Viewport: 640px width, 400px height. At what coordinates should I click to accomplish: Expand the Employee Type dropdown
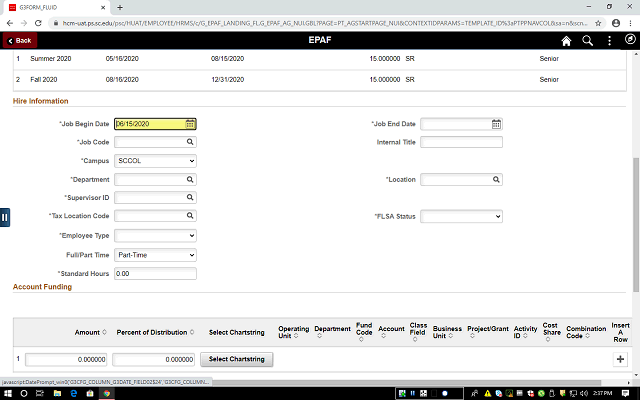tap(156, 236)
